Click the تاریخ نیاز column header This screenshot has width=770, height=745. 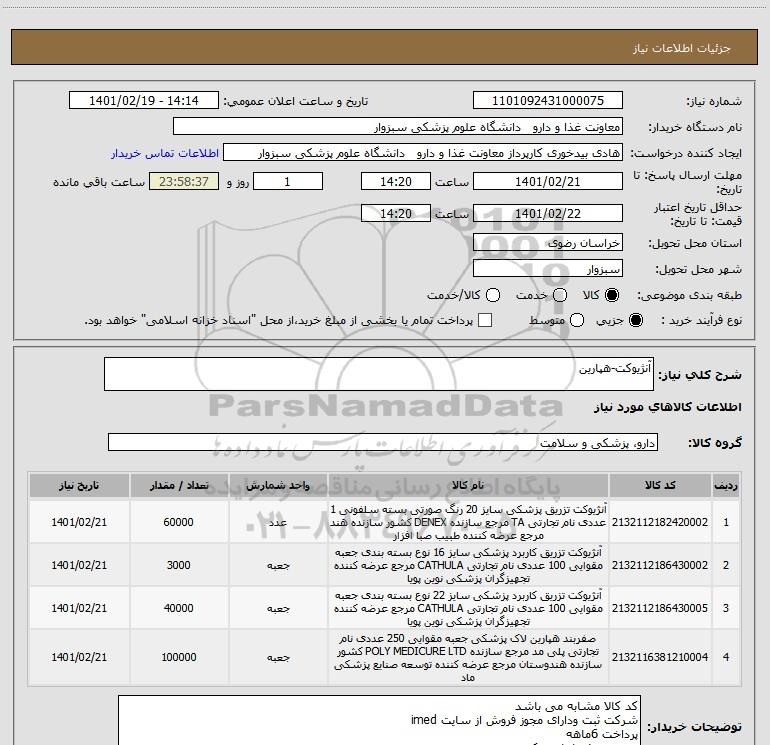79,485
